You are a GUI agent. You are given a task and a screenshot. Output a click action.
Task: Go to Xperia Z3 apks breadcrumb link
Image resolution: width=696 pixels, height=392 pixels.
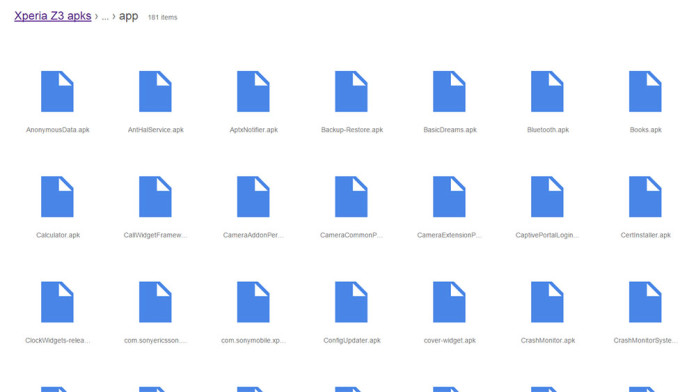pyautogui.click(x=53, y=16)
